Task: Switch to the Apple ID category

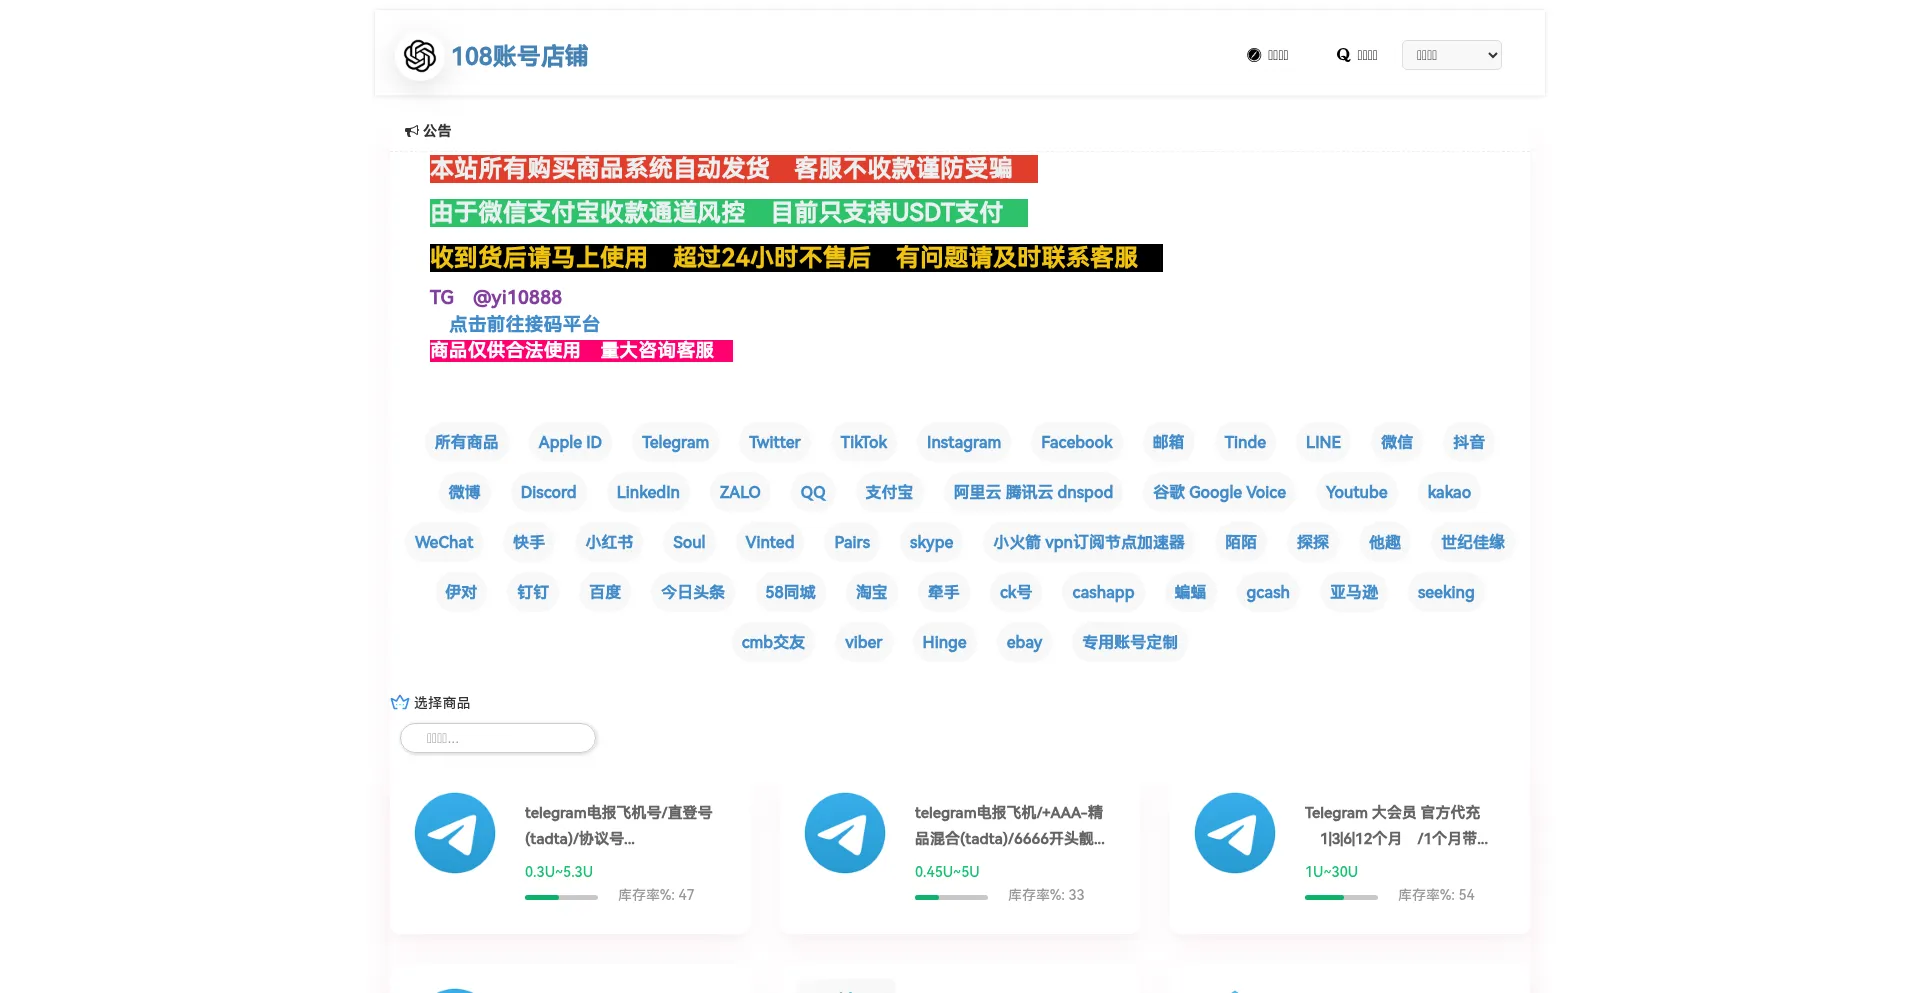Action: click(x=570, y=442)
